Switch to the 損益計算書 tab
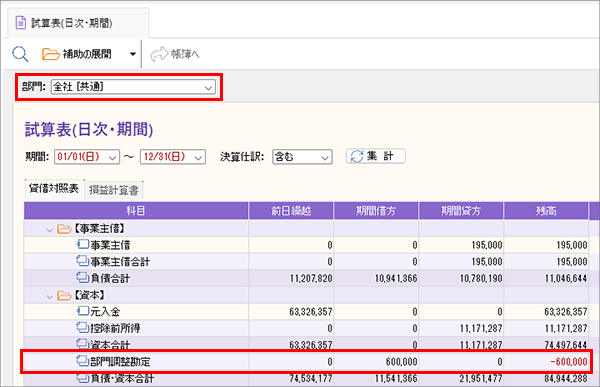 [114, 190]
